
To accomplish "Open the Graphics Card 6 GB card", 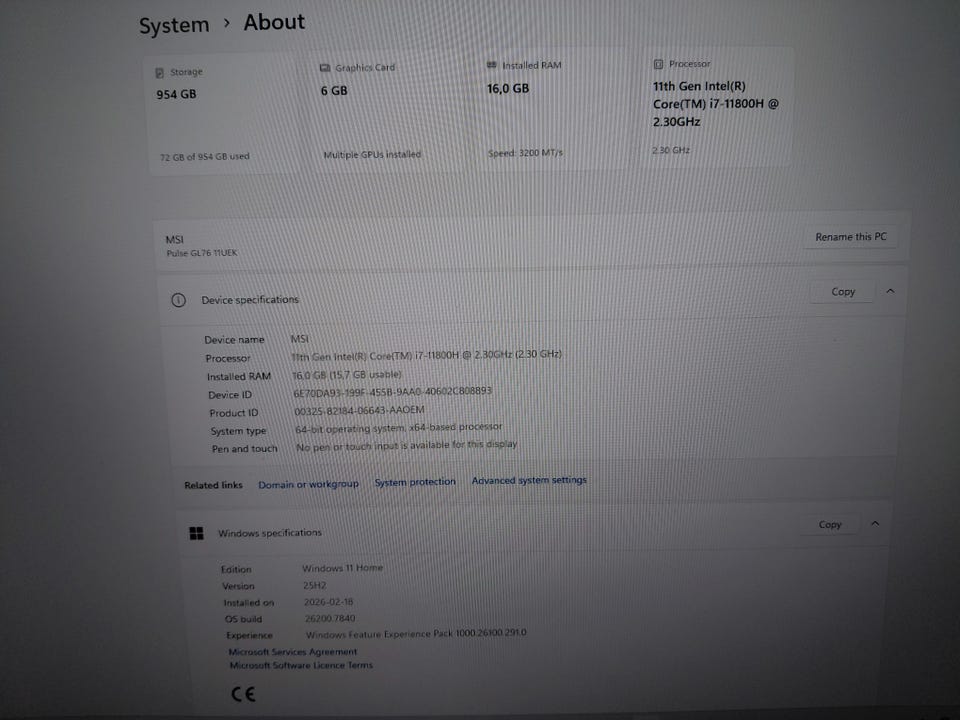I will point(389,111).
